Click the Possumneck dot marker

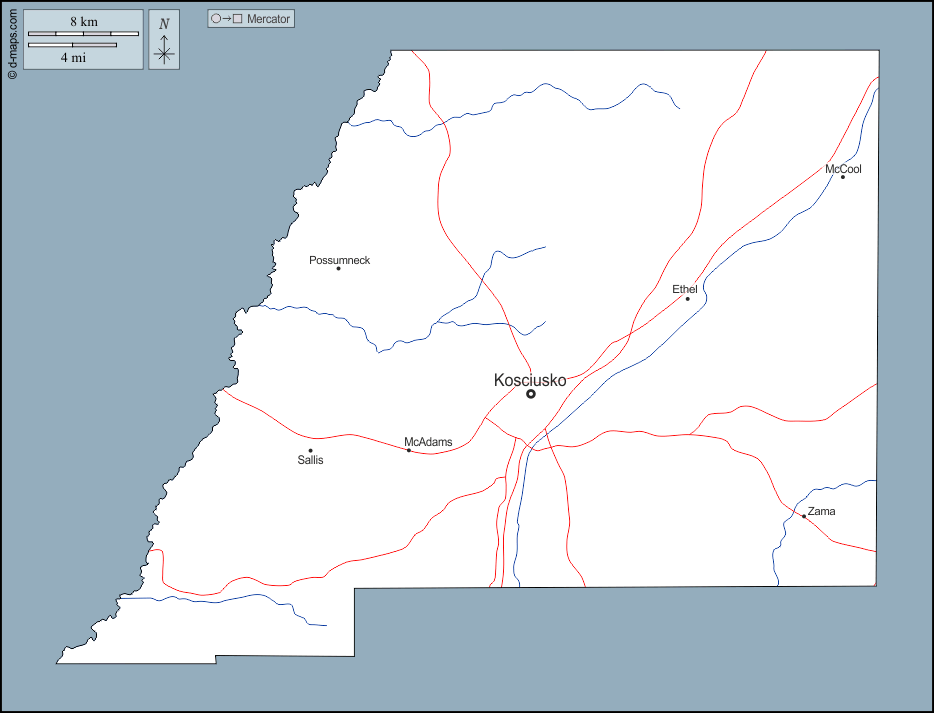(338, 268)
